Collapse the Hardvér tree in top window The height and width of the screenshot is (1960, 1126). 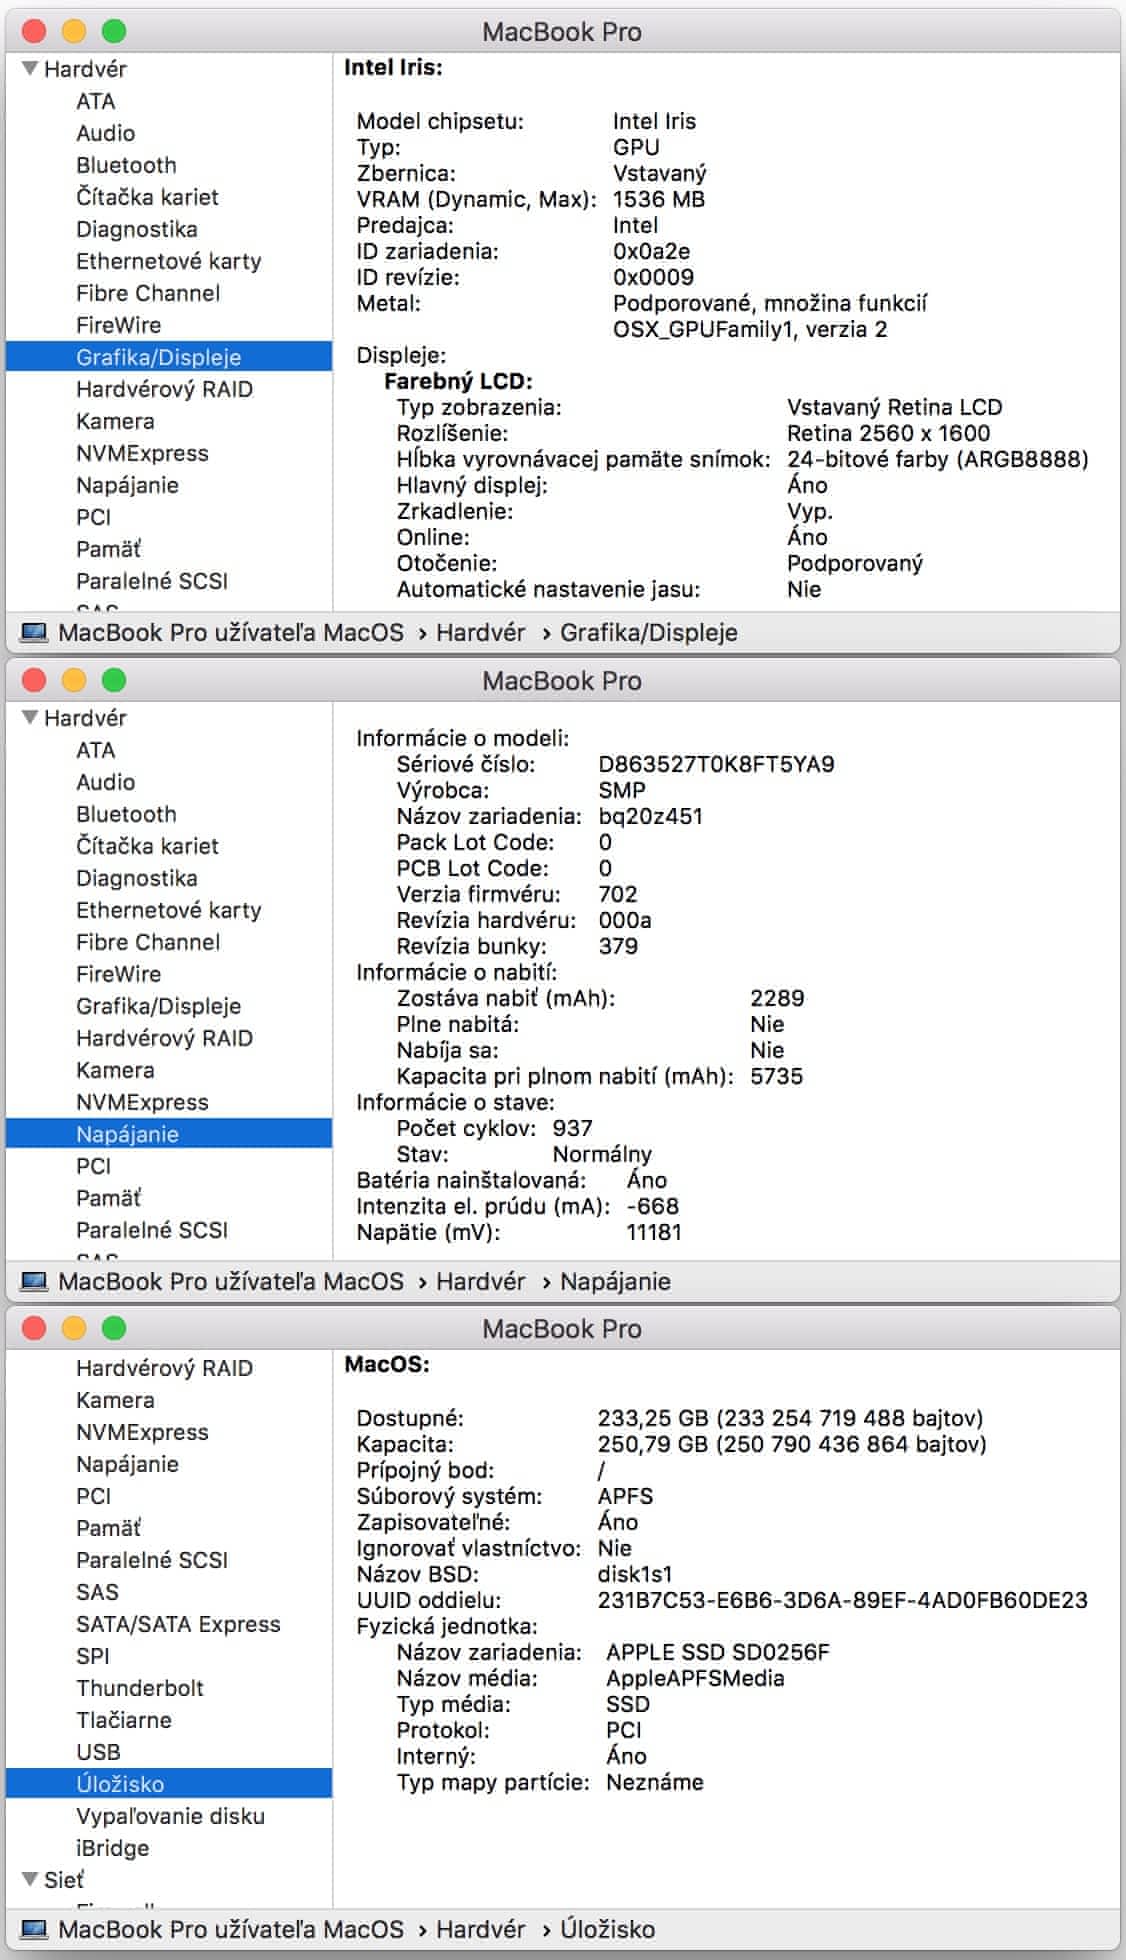30,69
